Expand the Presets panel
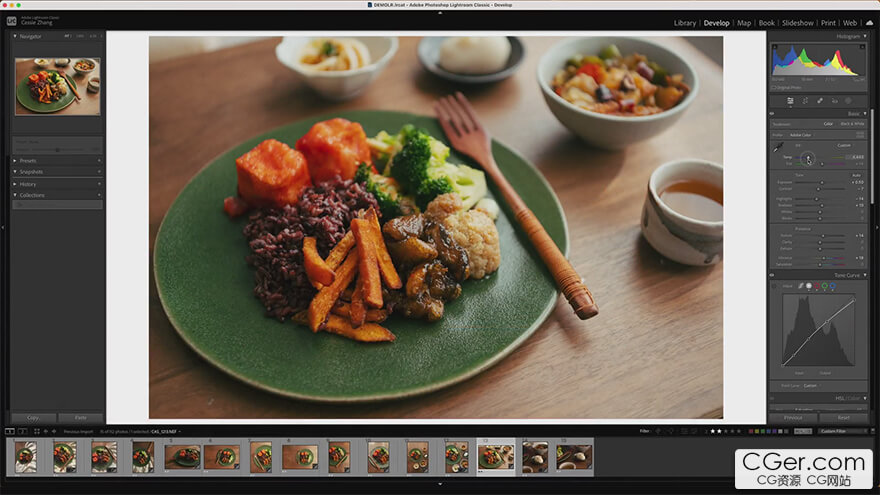The image size is (880, 495). coord(15,161)
